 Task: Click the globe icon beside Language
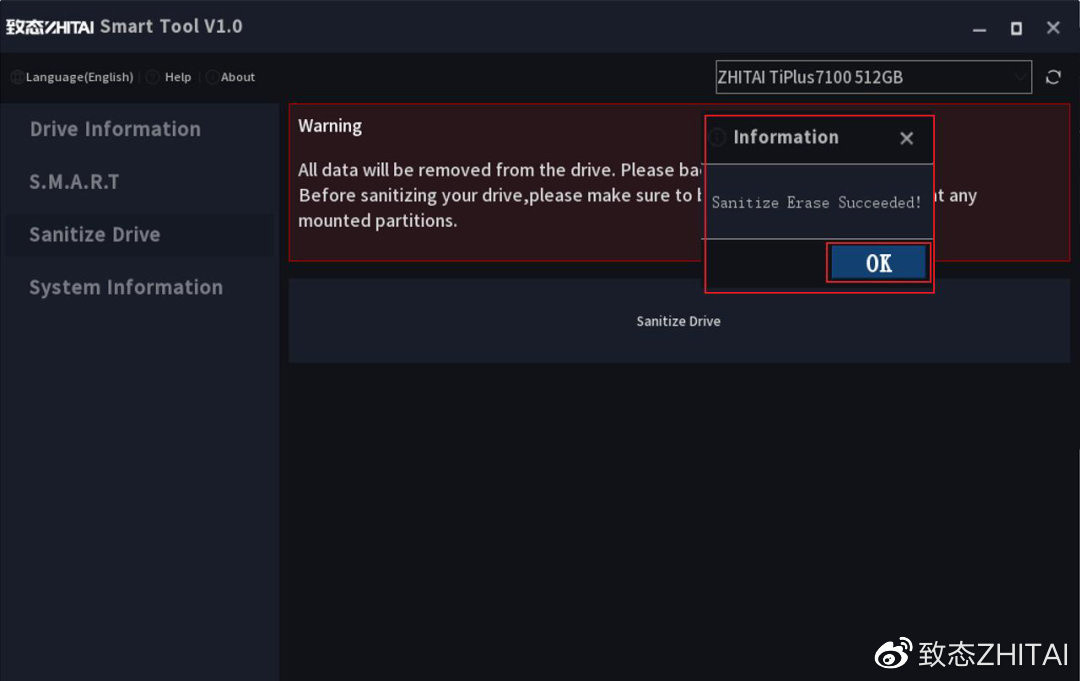click(x=16, y=77)
